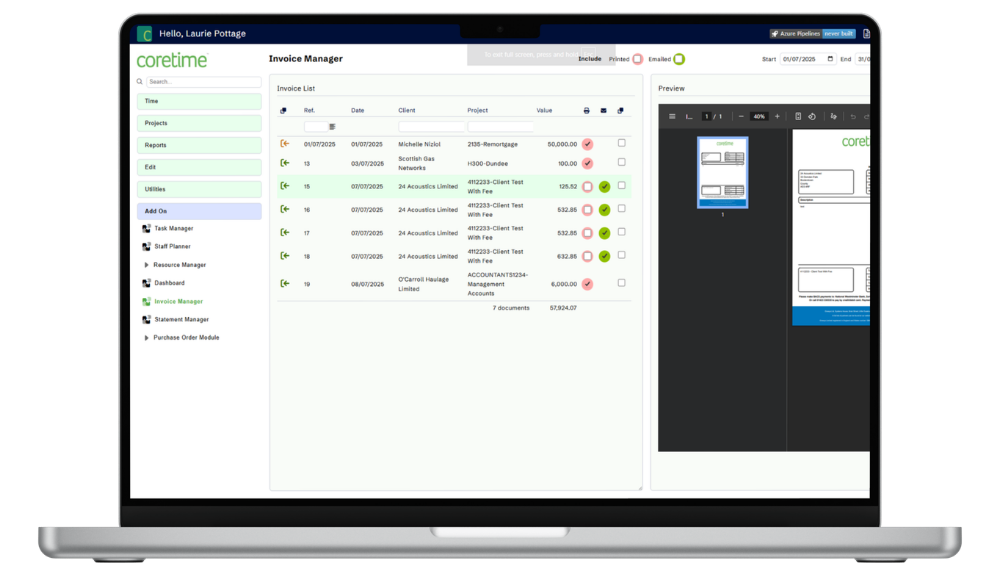
Task: Click the Project column filter box
Action: click(x=500, y=127)
